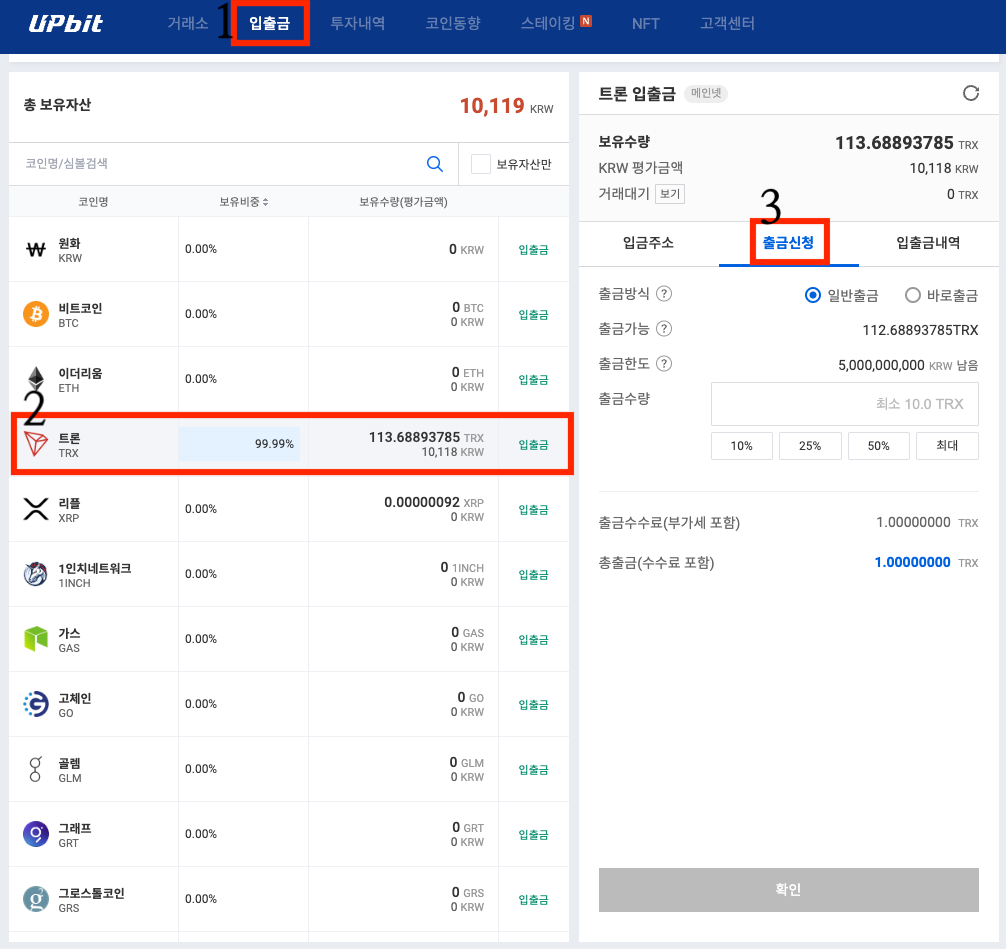1006x949 pixels.
Task: Open the NFT menu
Action: point(645,24)
